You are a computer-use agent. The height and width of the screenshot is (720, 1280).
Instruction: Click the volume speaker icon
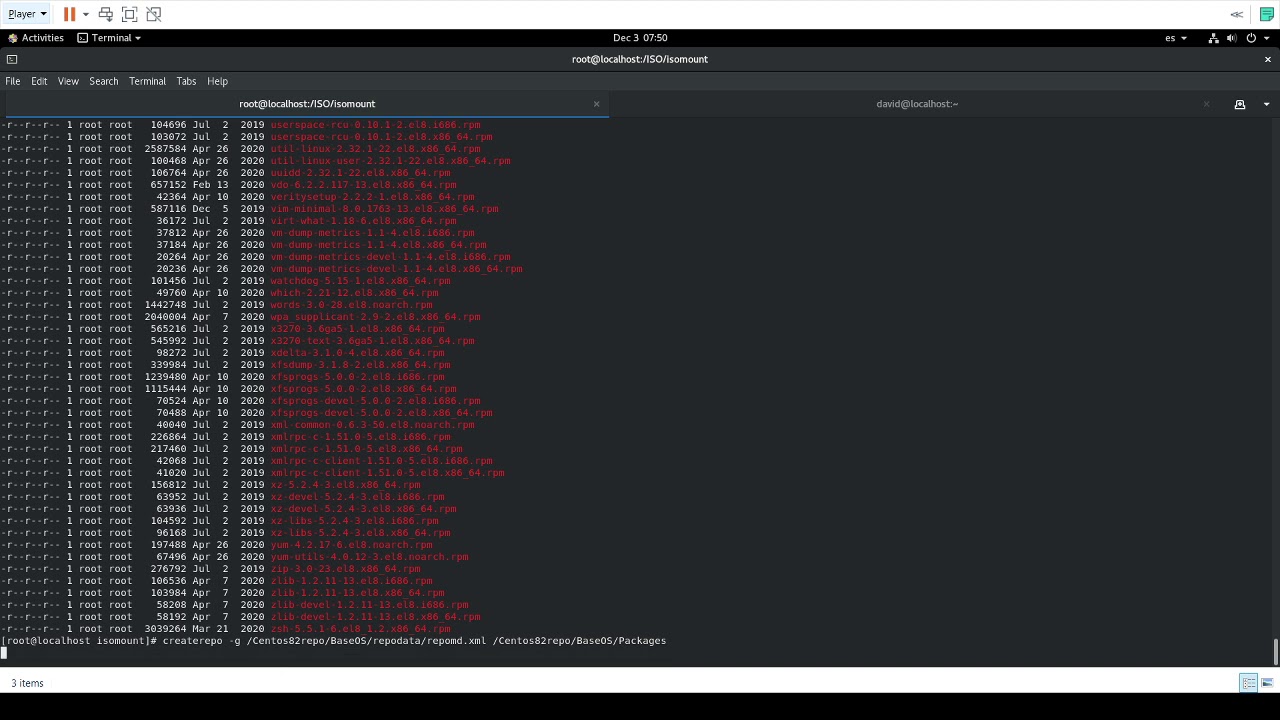click(x=1232, y=38)
